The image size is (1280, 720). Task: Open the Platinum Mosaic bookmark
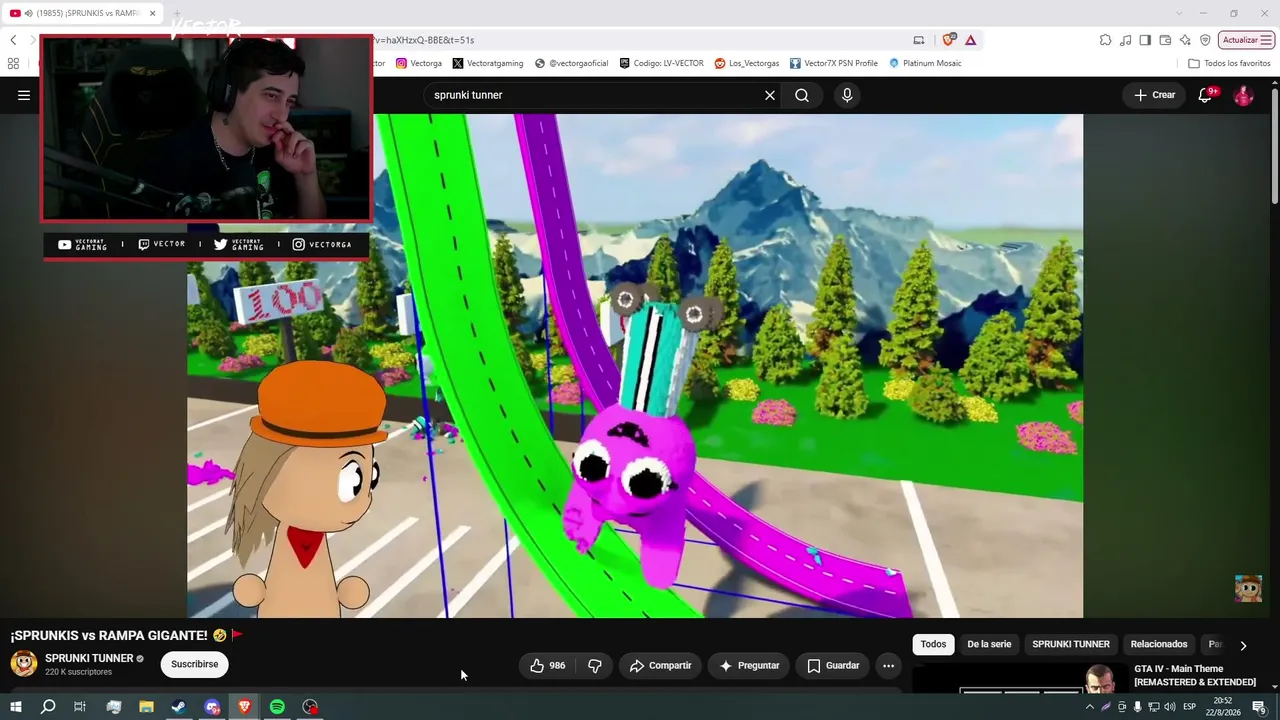925,63
